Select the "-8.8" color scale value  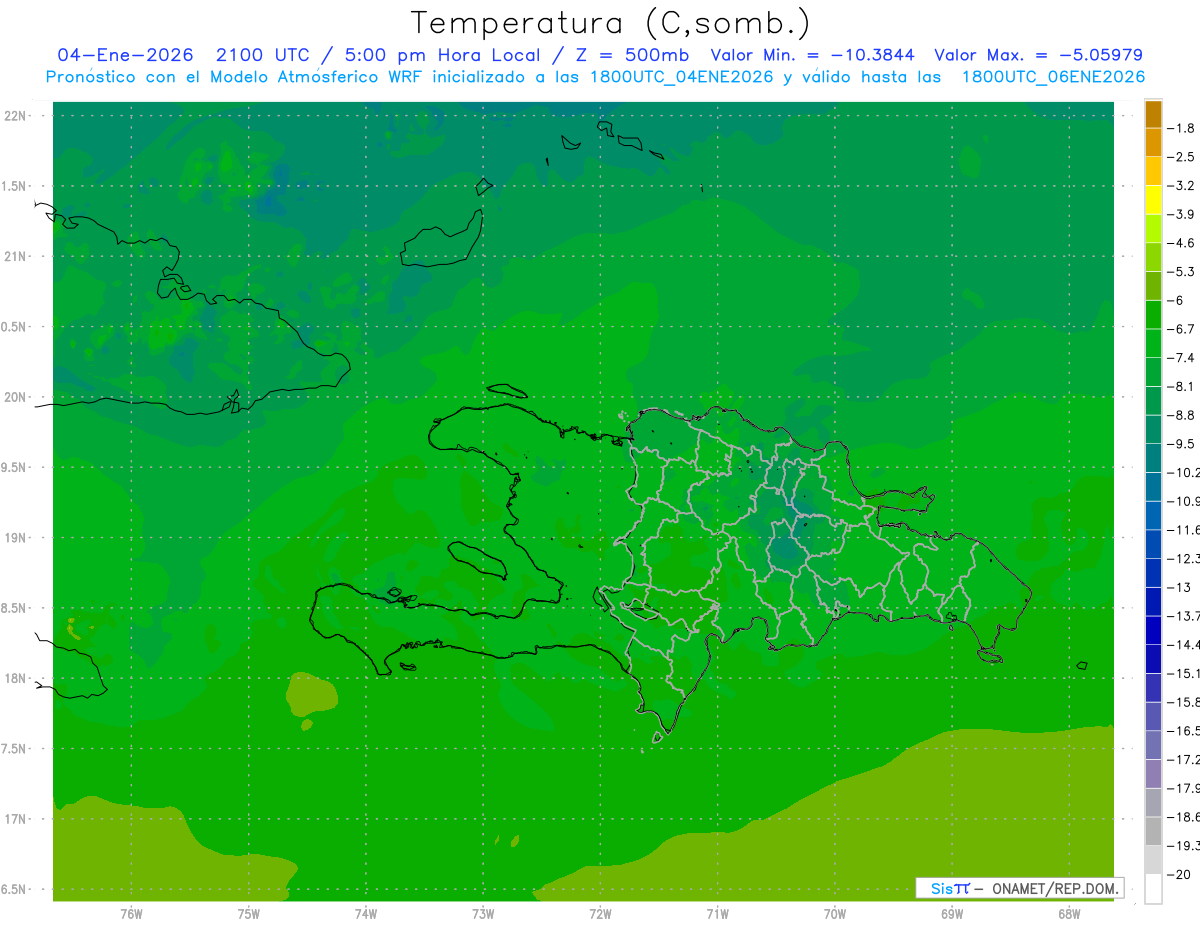click(x=1182, y=415)
